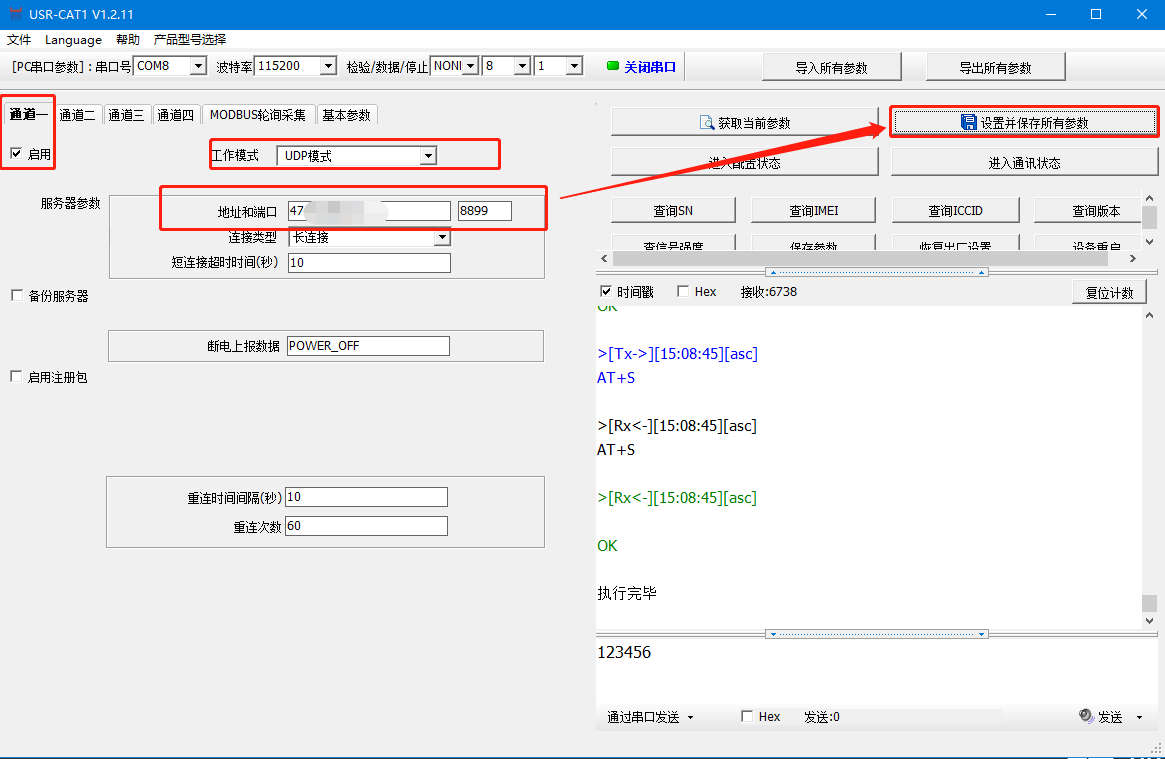The image size is (1165, 759).
Task: Open the 文件 menu
Action: (x=19, y=39)
